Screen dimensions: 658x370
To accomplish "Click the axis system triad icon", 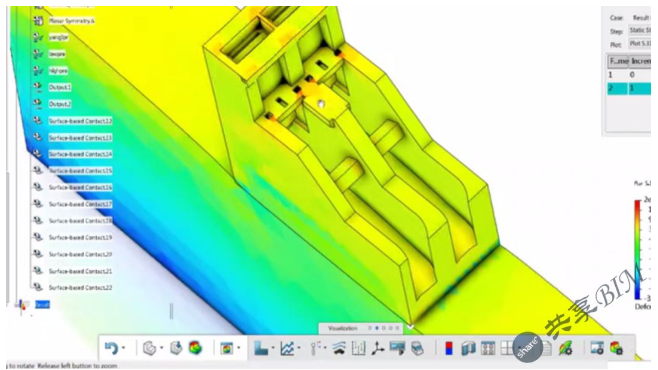I will coord(378,348).
